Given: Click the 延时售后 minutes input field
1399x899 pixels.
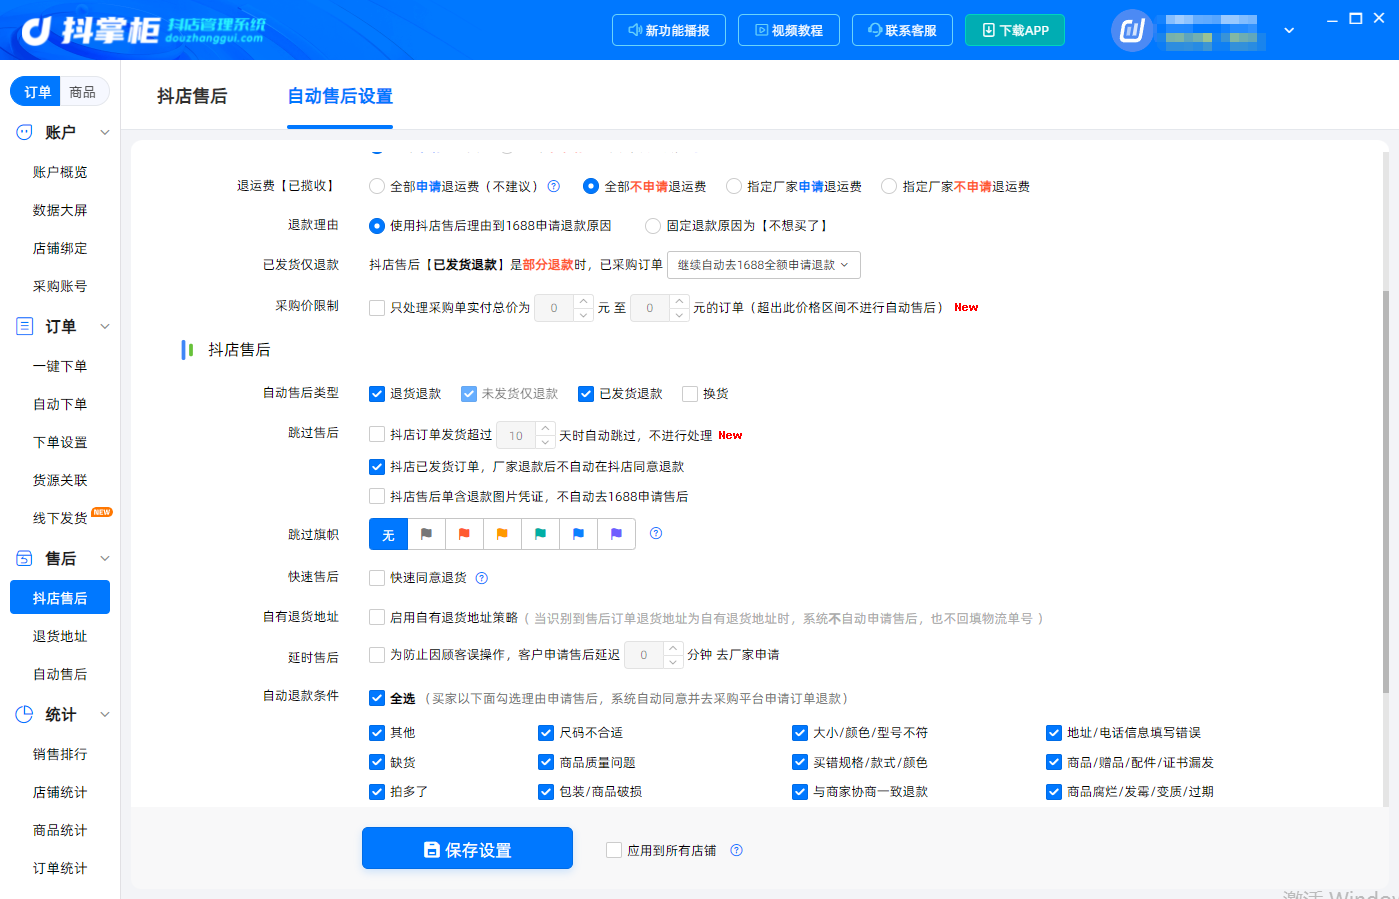Looking at the screenshot, I should (644, 655).
